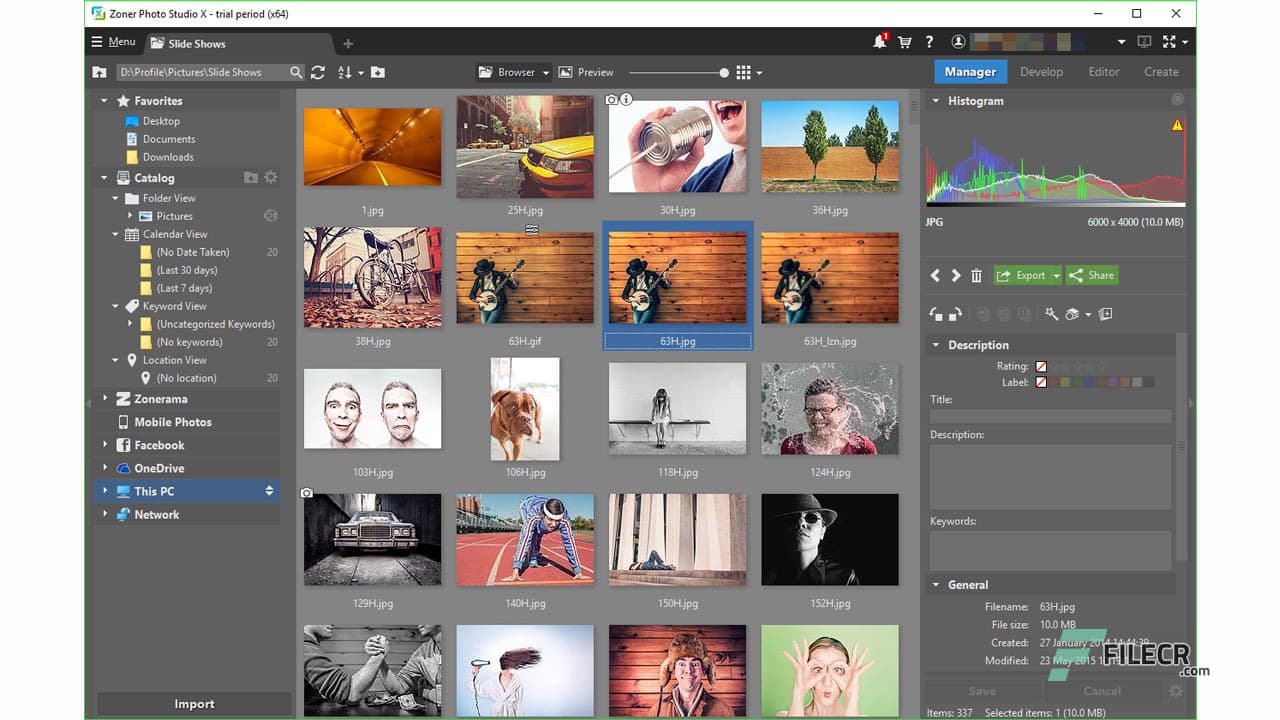Screen dimensions: 1280x720
Task: Open the Menu in the top left
Action: [114, 42]
